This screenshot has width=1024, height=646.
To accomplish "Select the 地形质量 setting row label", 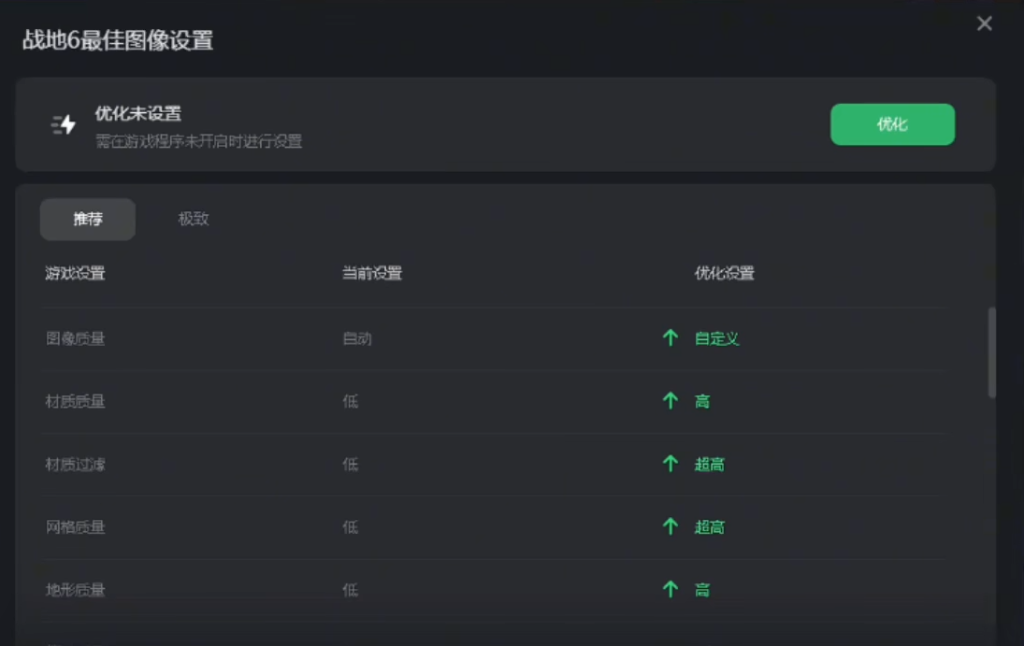I will pos(75,590).
